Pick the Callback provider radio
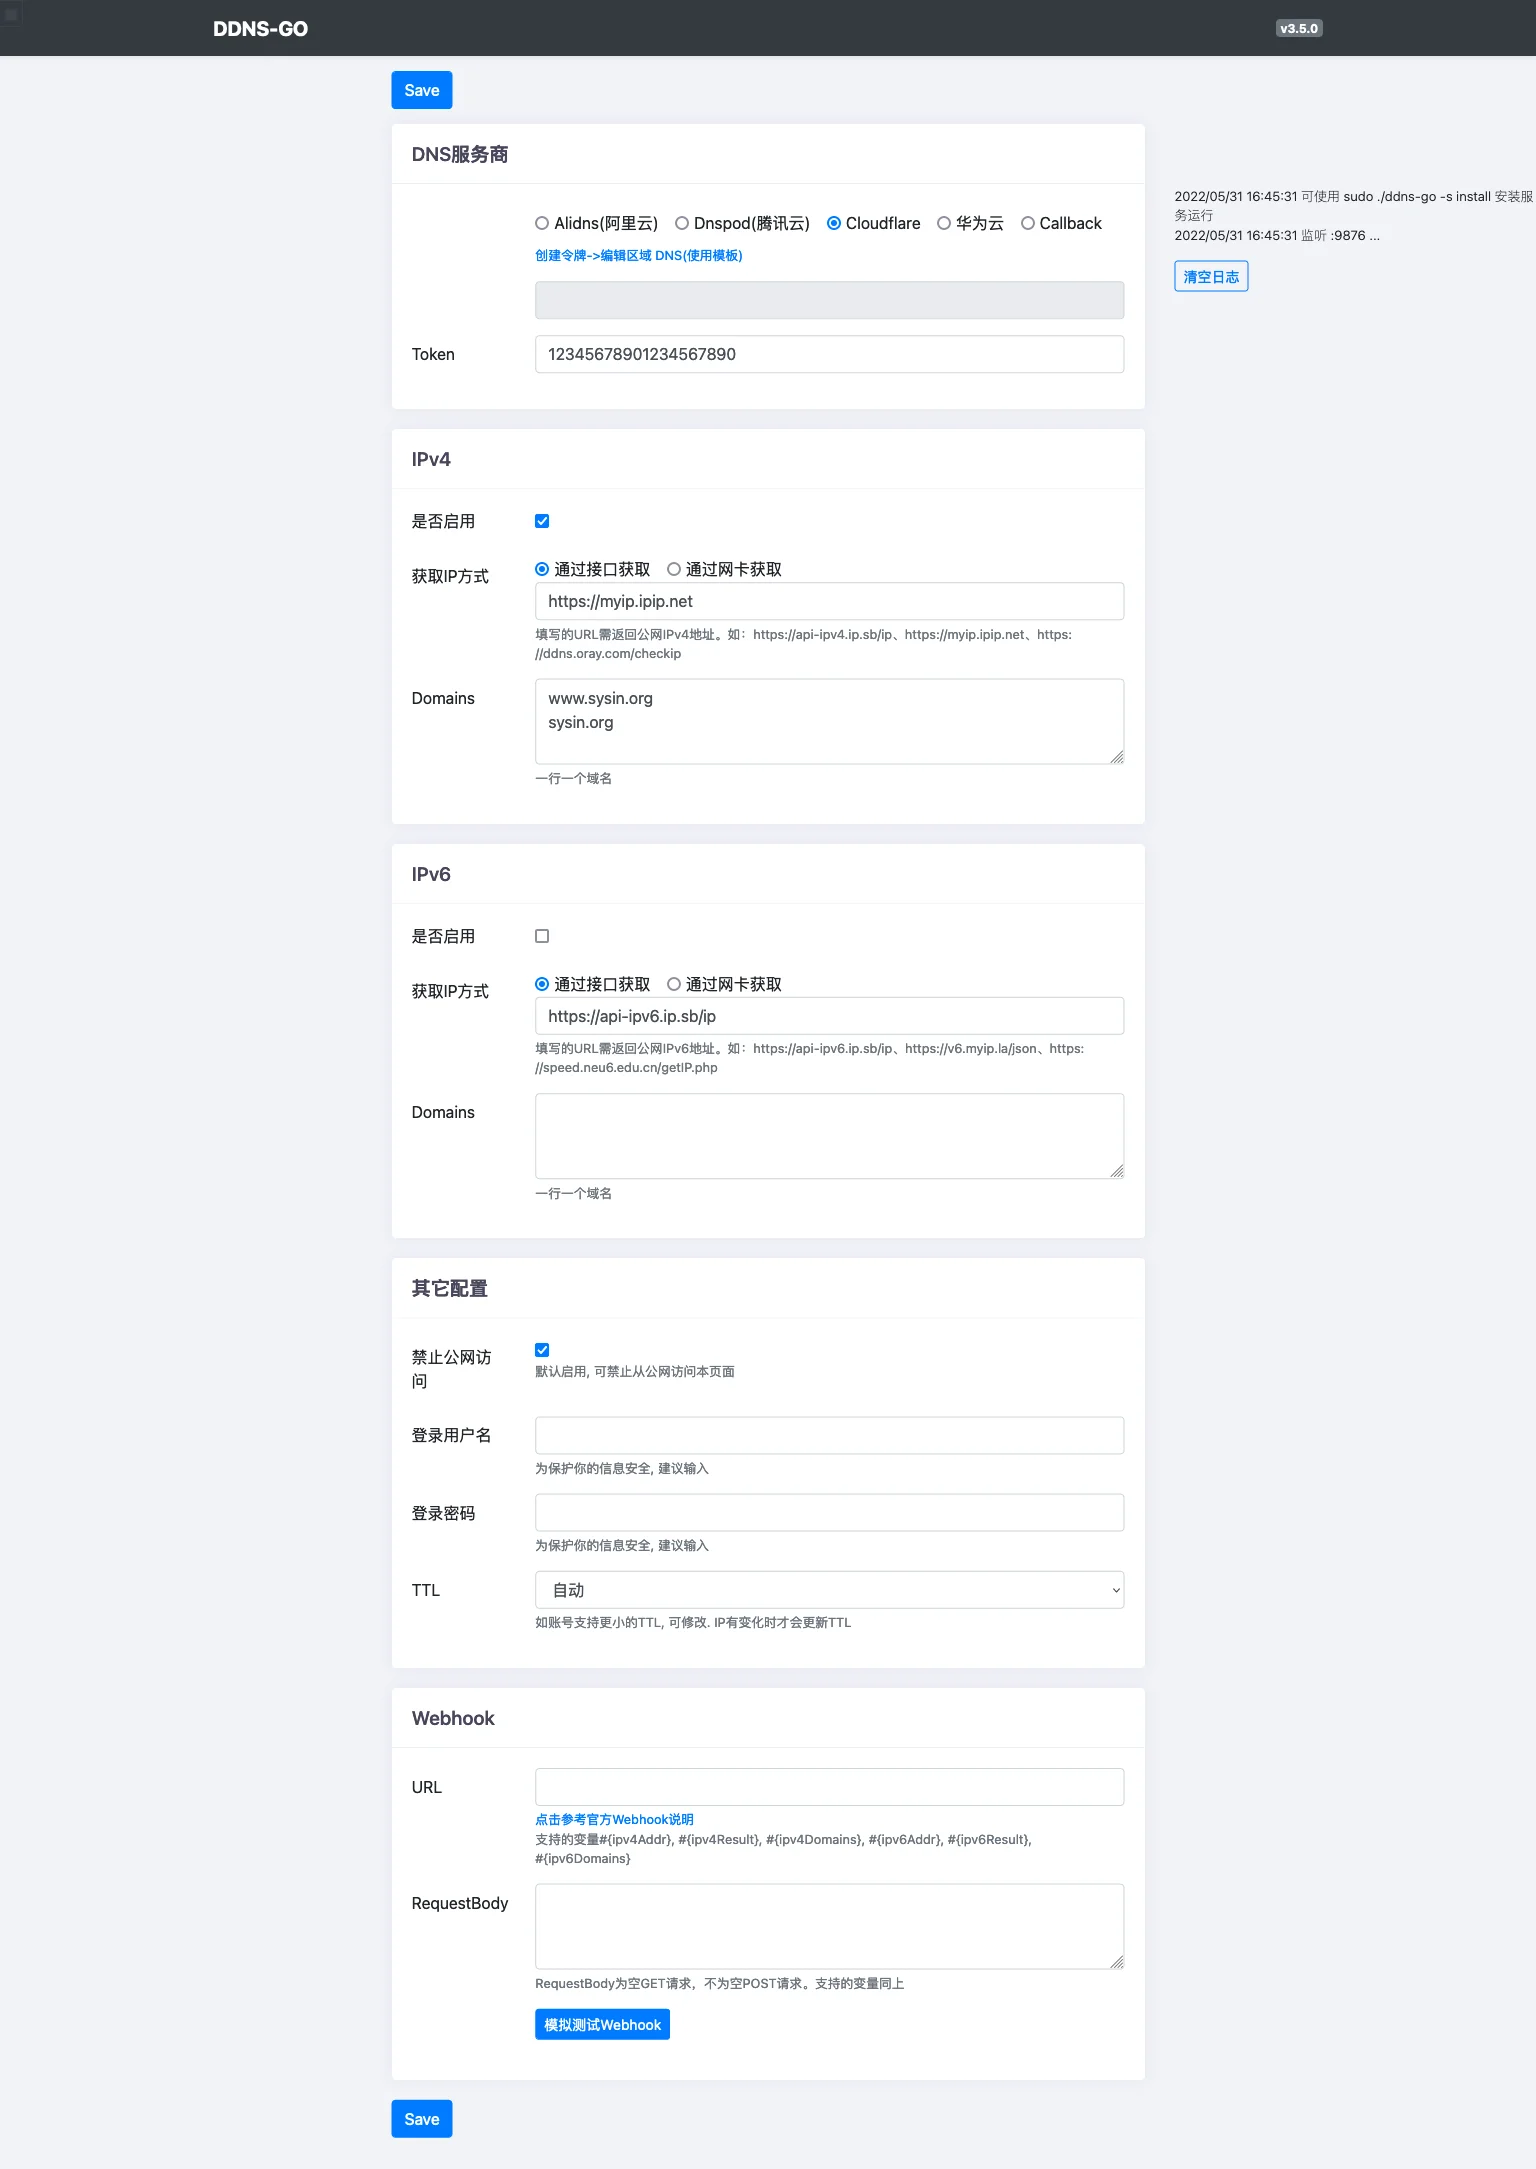The width and height of the screenshot is (1536, 2169). pos(1028,223)
